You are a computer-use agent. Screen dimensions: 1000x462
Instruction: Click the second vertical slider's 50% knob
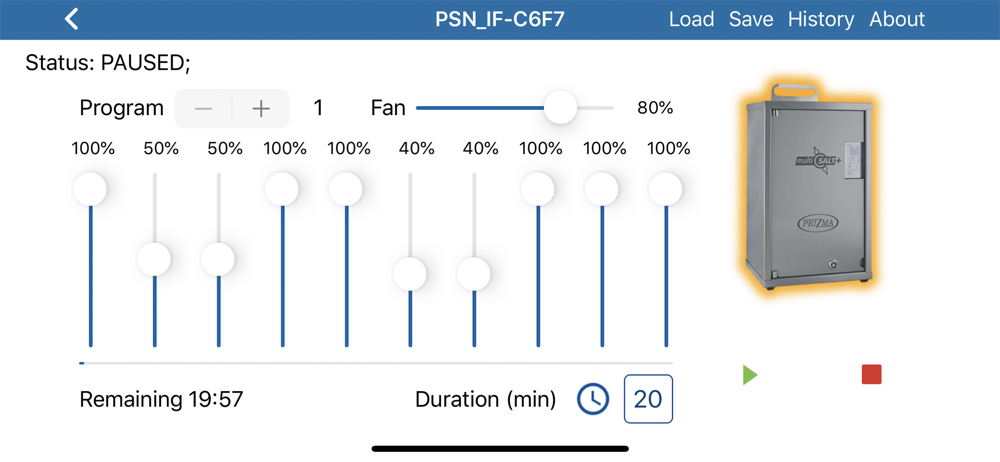(x=154, y=259)
